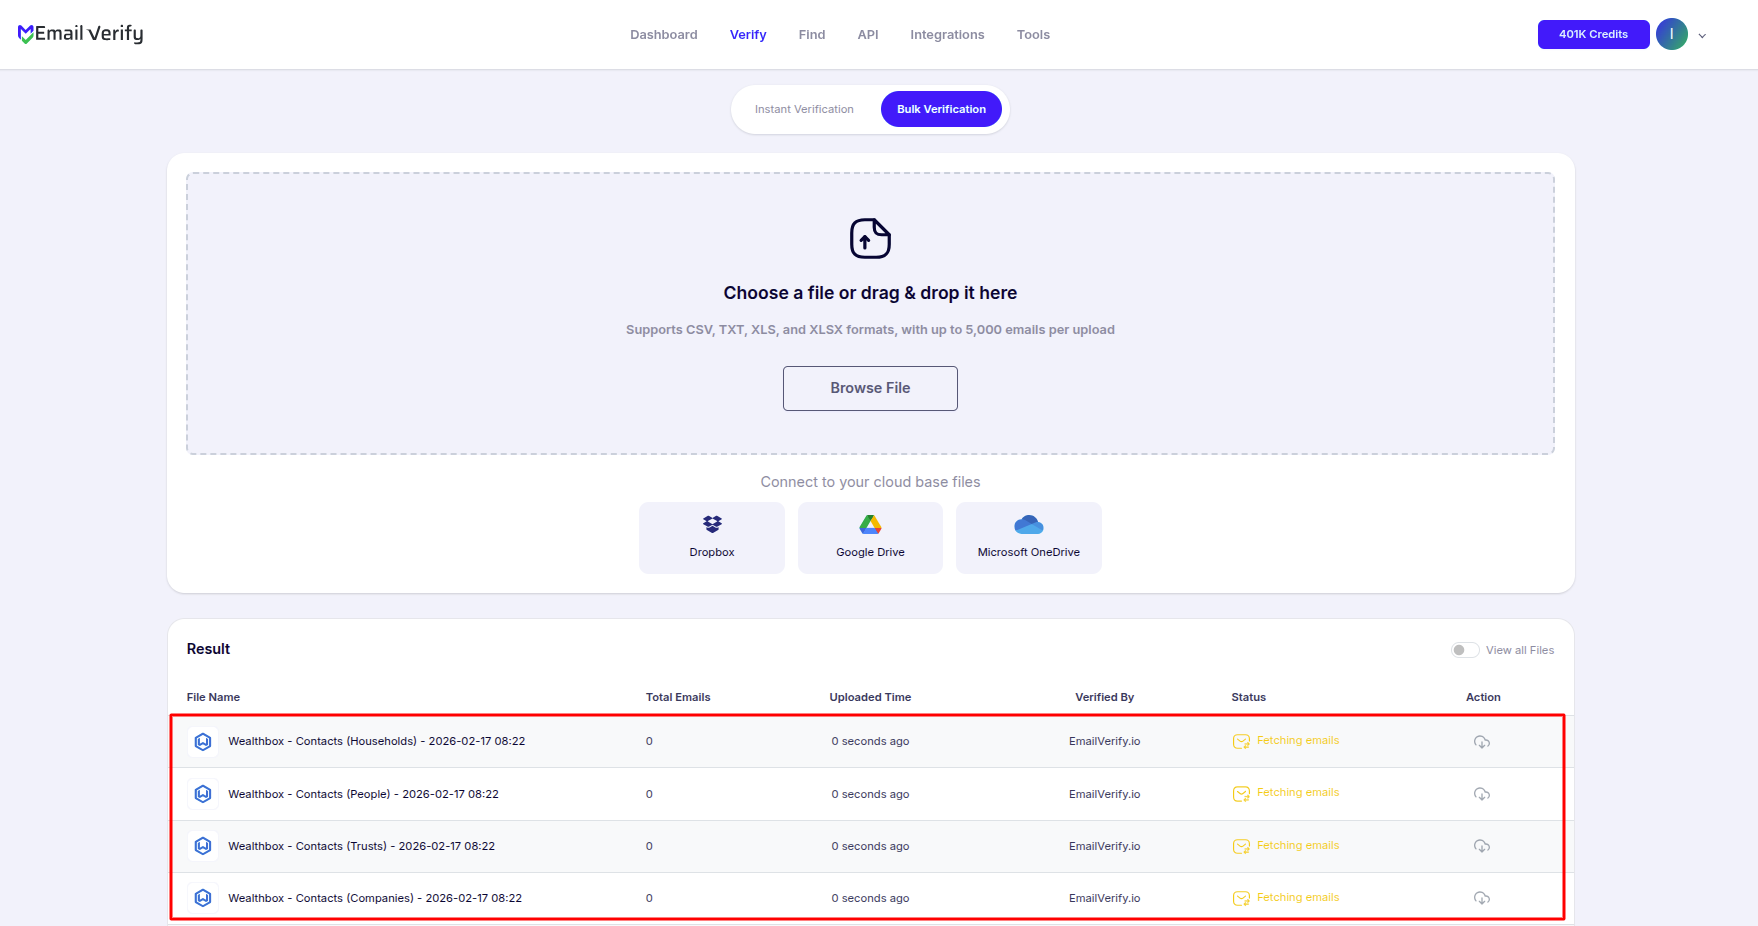Click the Browse File button

(870, 388)
